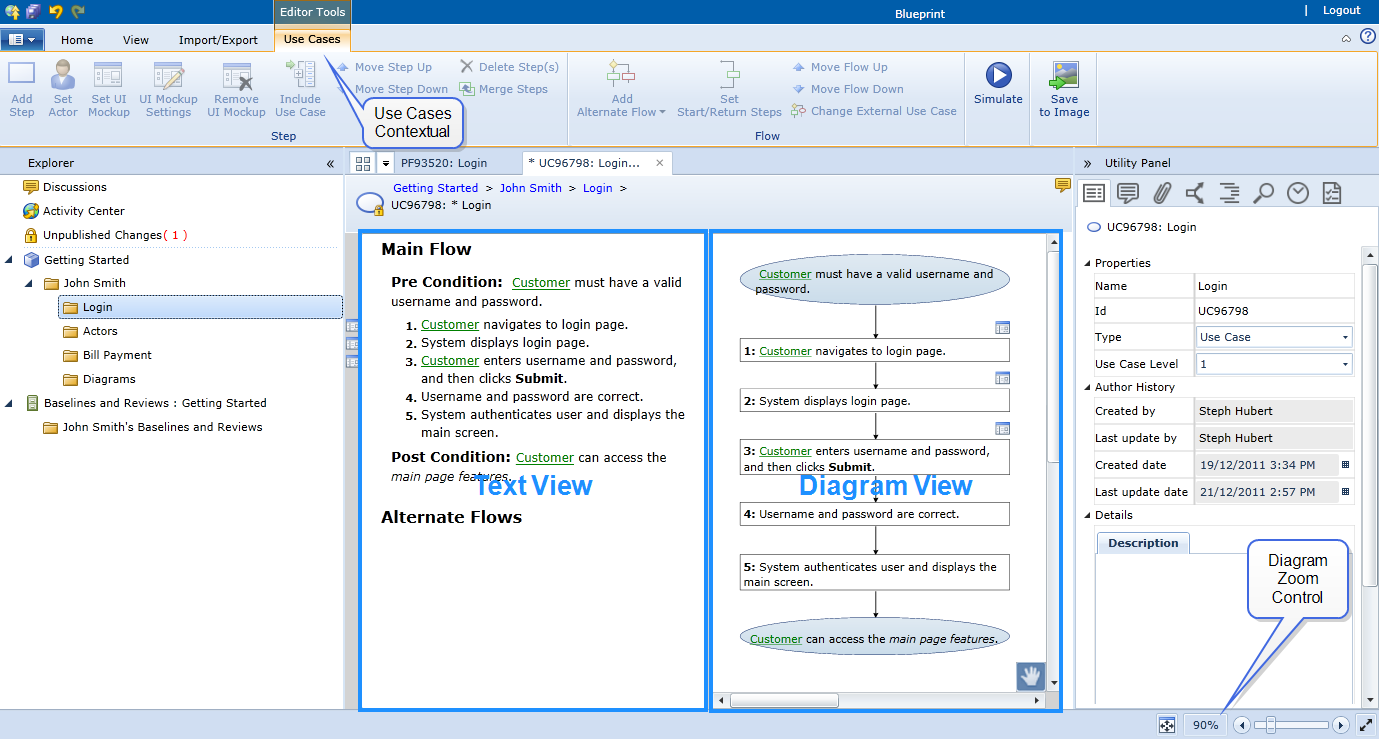Screen dimensions: 1379x739
Task: Select the properties tab icon in Utility Panel
Action: pyautogui.click(x=1094, y=193)
